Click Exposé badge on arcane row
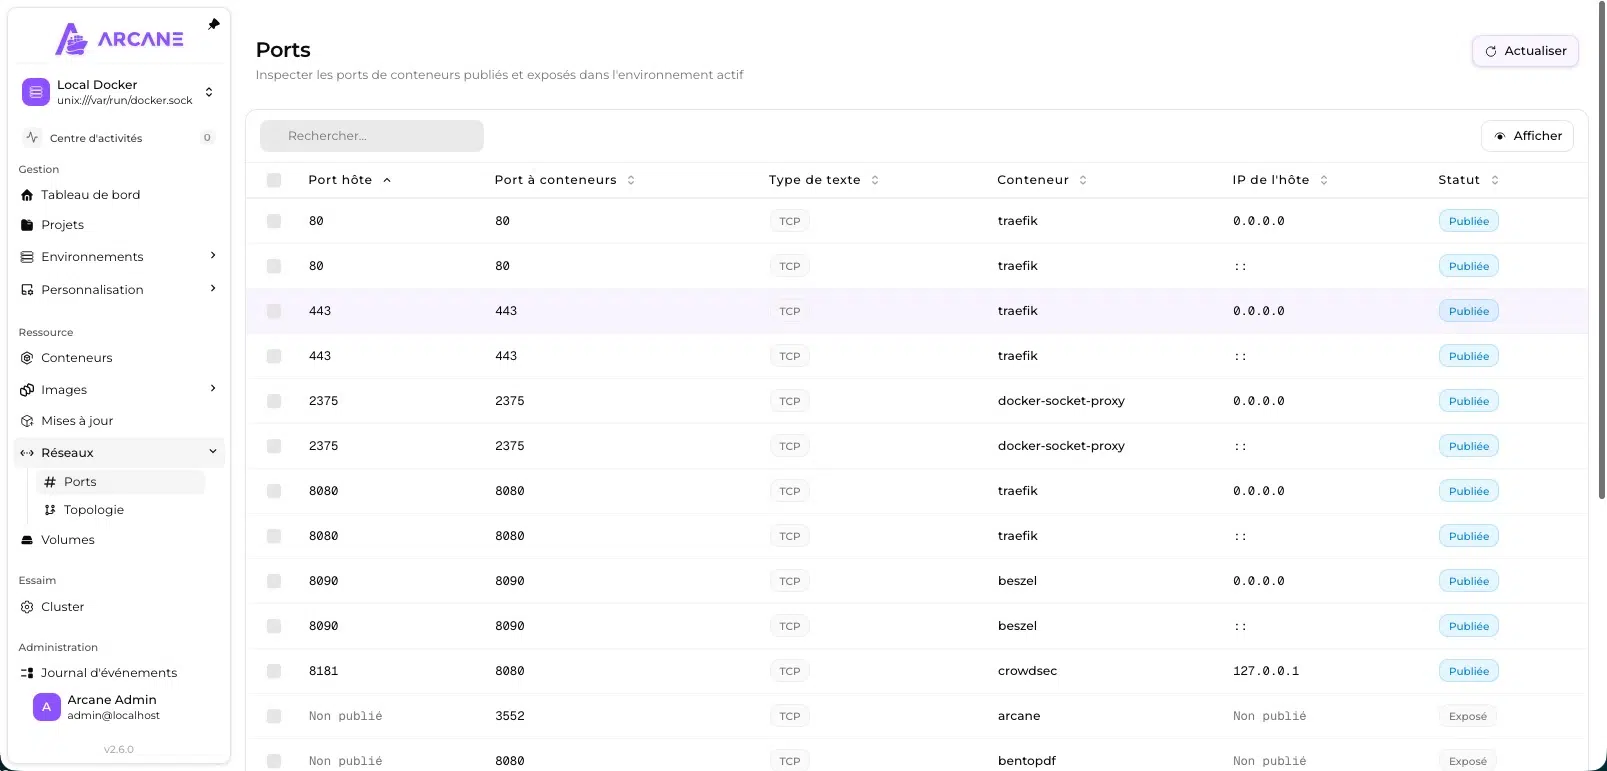Screen dimensions: 1607x771 (x=1468, y=716)
